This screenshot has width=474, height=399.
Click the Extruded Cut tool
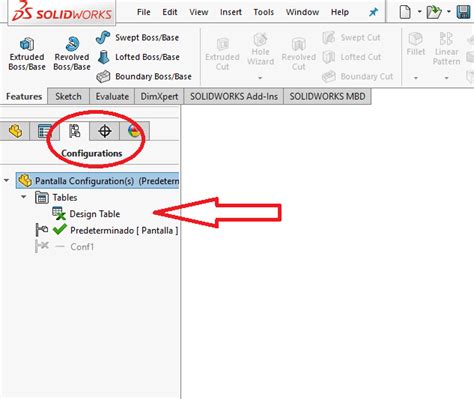point(222,54)
